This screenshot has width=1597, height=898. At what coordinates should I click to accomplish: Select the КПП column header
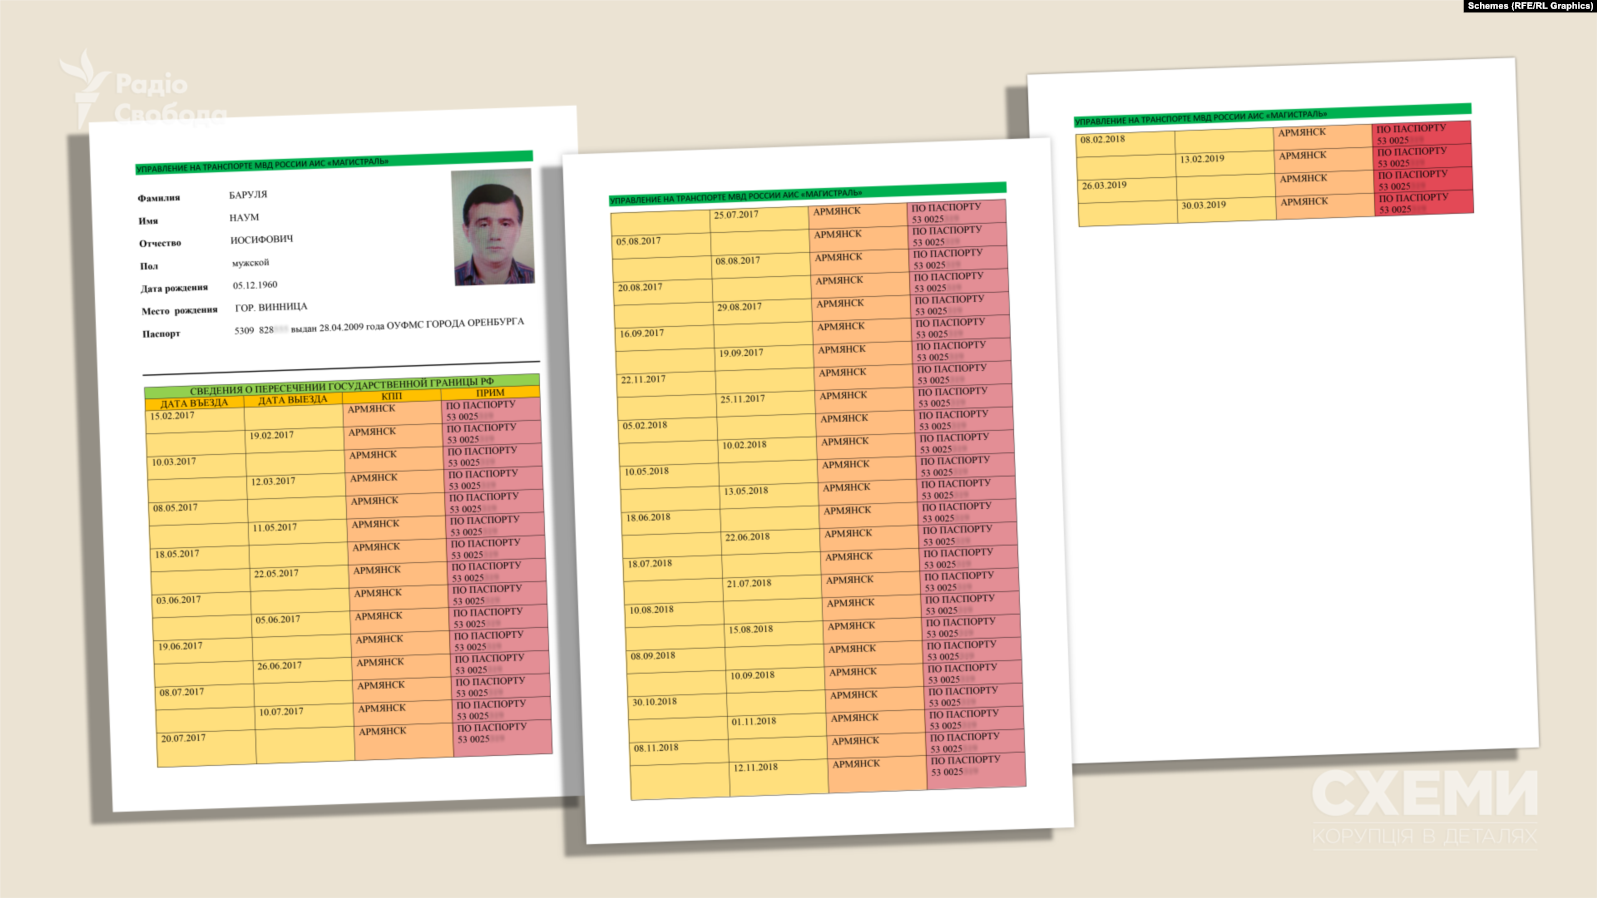(391, 396)
